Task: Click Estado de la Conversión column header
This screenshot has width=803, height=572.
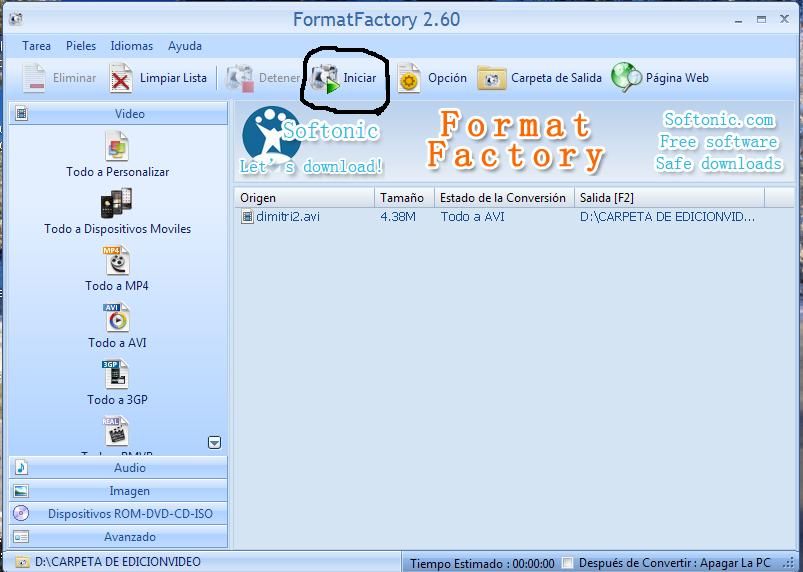Action: pos(504,198)
